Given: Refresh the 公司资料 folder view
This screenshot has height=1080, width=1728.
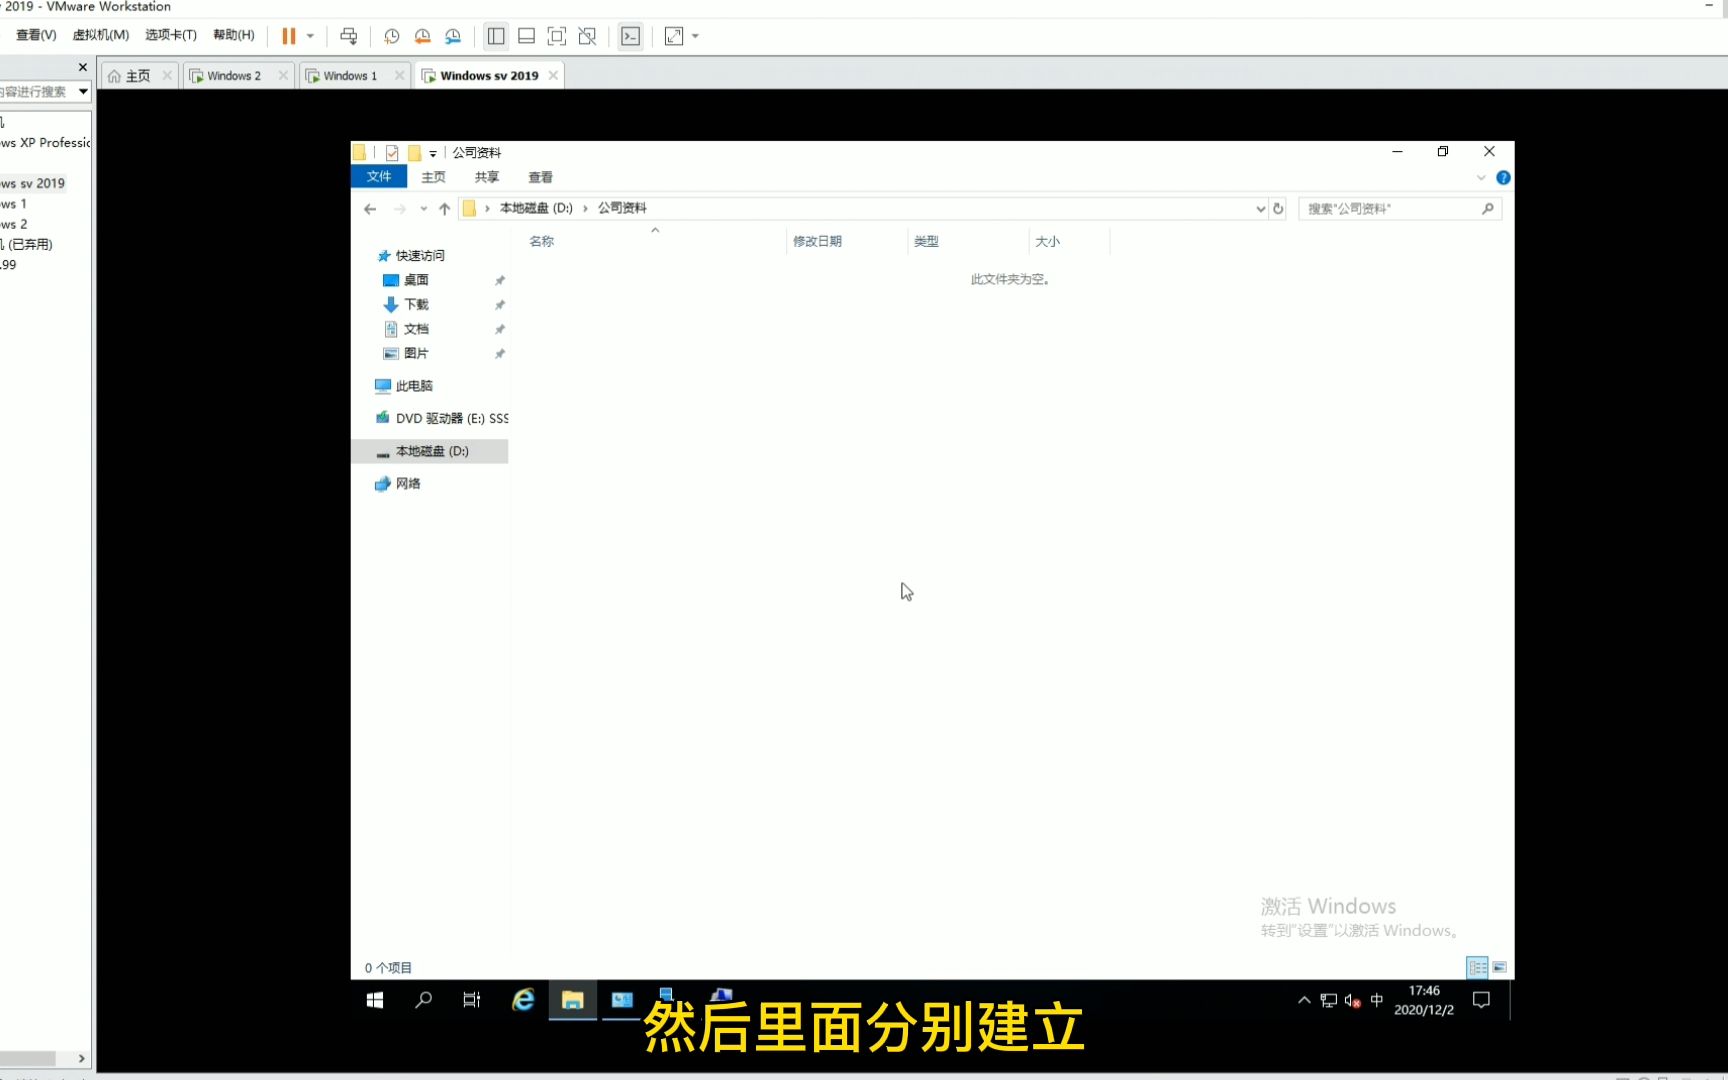Looking at the screenshot, I should click(x=1278, y=209).
